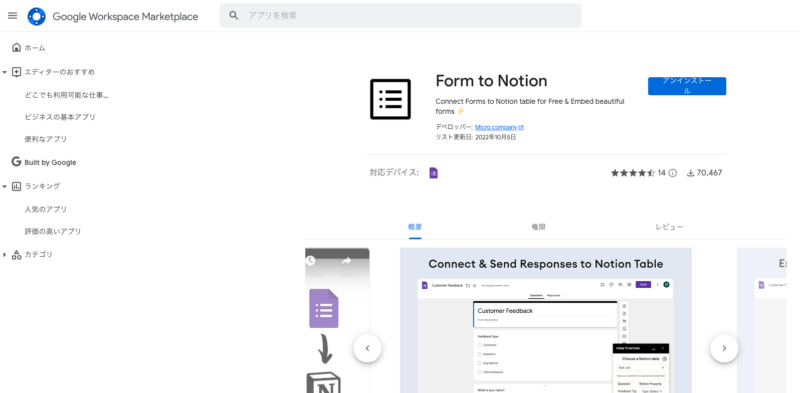The width and height of the screenshot is (800, 393).
Task: Select エディターのおすすめ in sidebar
Action: pyautogui.click(x=60, y=72)
